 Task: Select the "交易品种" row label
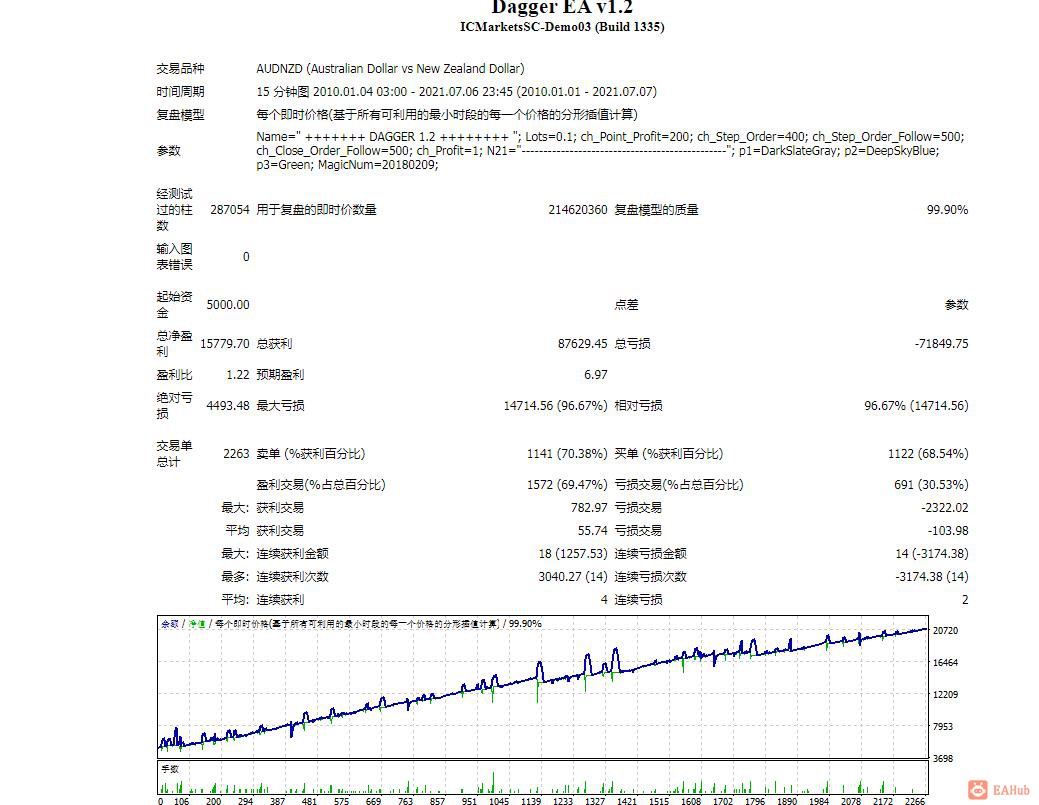(x=180, y=68)
